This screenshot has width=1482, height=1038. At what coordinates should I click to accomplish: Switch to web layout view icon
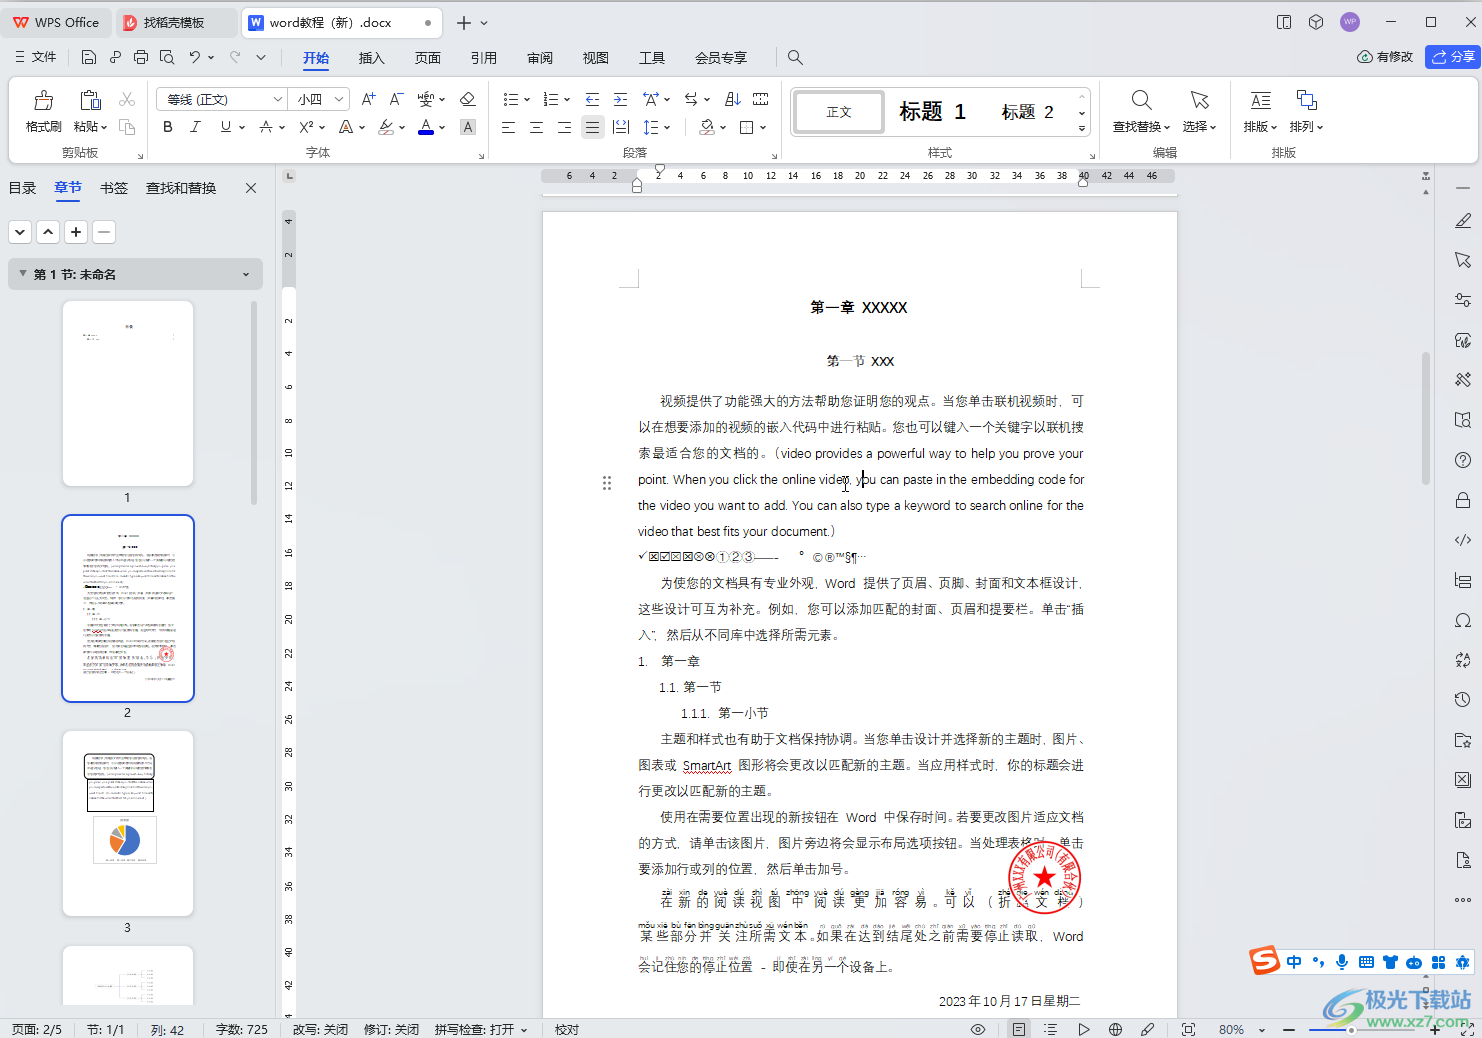click(x=1116, y=1029)
